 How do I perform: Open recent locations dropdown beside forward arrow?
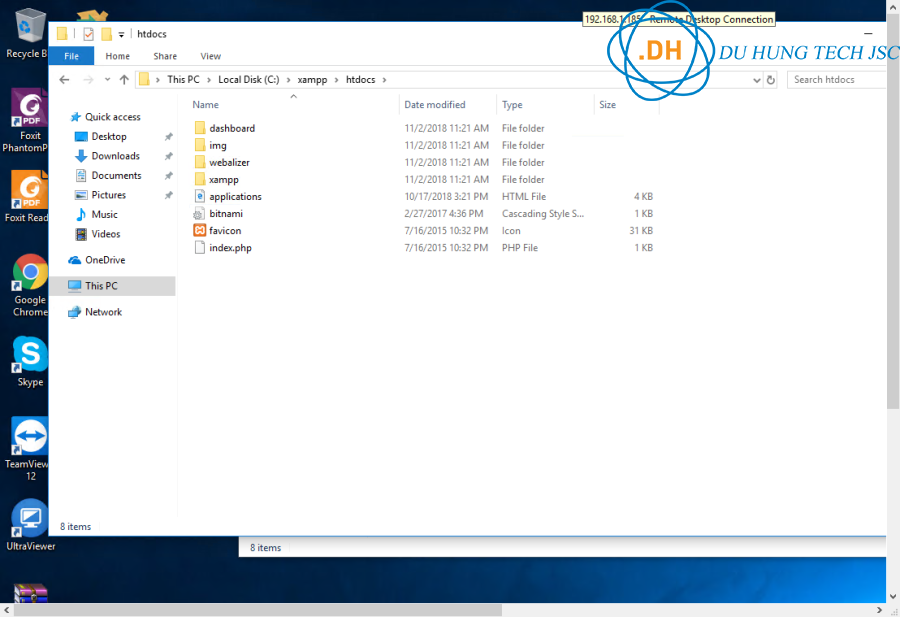(x=106, y=80)
